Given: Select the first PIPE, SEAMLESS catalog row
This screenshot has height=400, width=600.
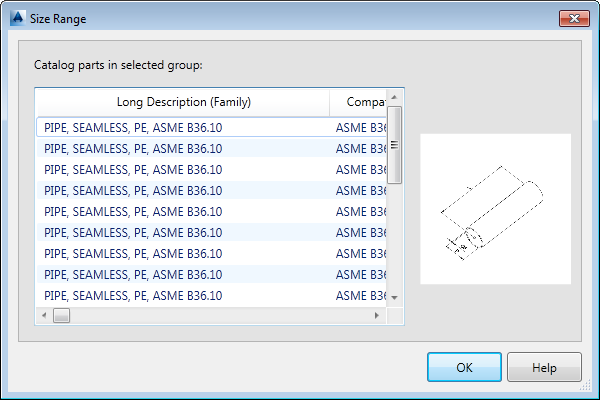Looking at the screenshot, I should click(133, 127).
